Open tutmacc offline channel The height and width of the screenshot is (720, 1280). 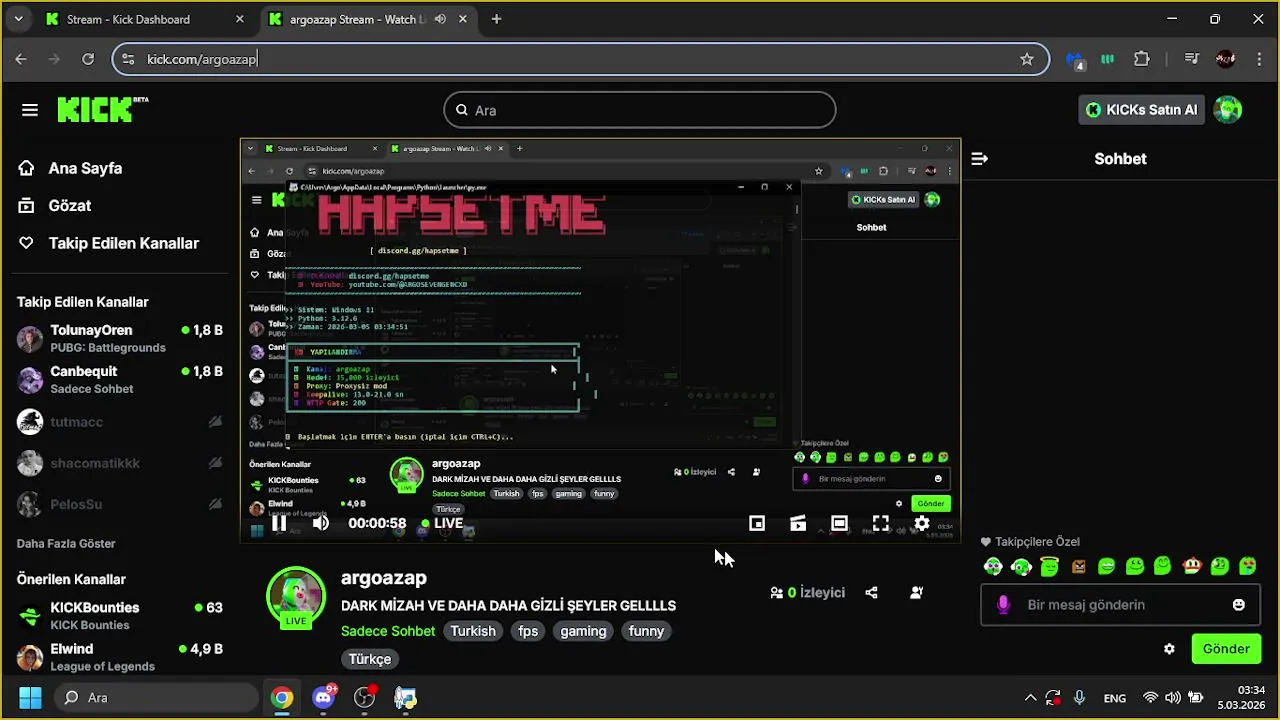(x=120, y=422)
